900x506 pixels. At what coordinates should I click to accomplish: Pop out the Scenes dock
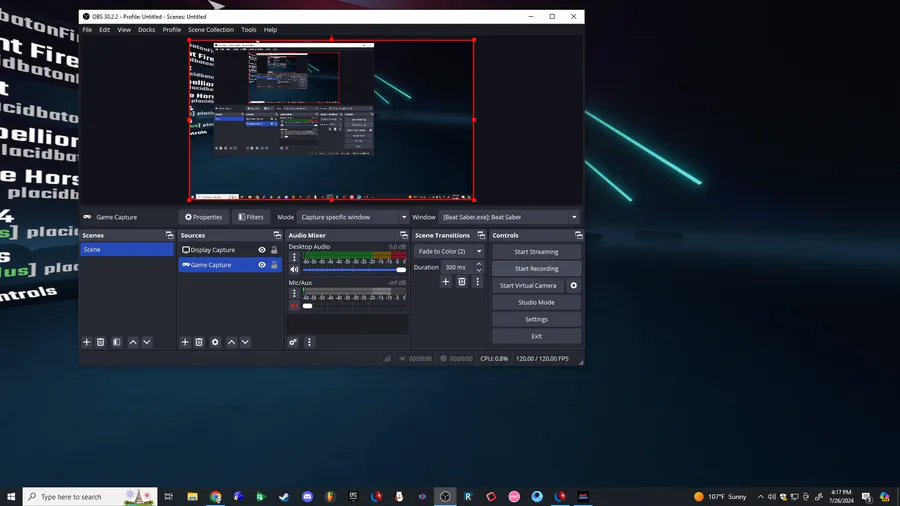tap(169, 235)
